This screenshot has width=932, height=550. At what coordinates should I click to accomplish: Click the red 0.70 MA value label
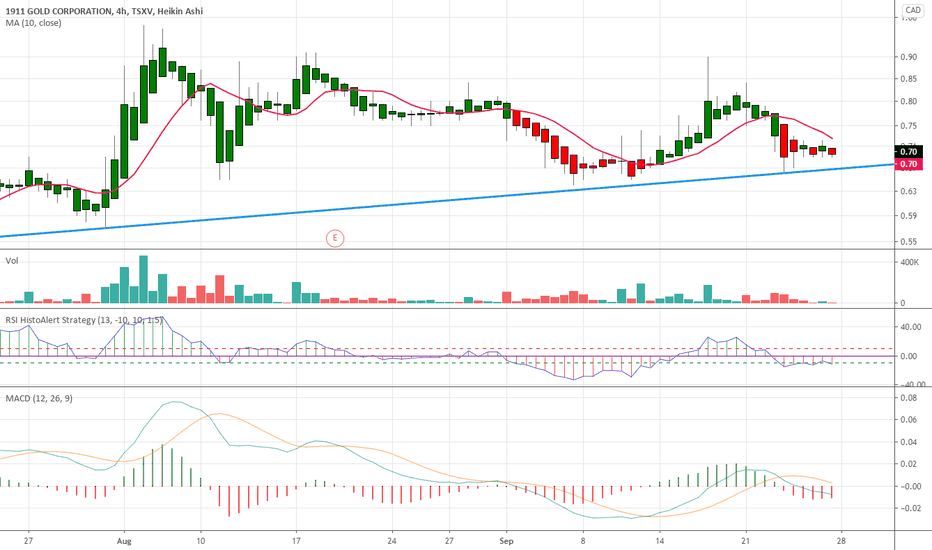(x=908, y=164)
